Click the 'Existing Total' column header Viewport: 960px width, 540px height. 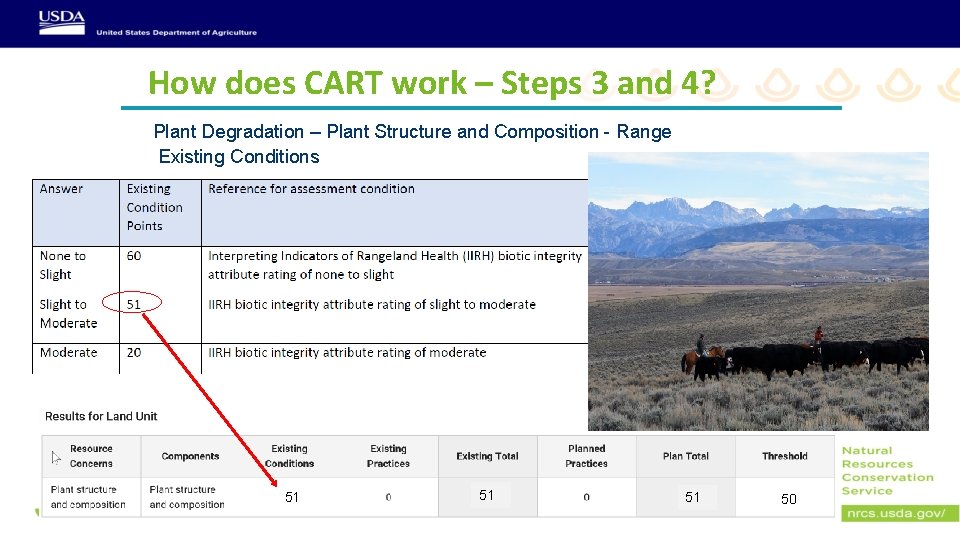(x=487, y=456)
